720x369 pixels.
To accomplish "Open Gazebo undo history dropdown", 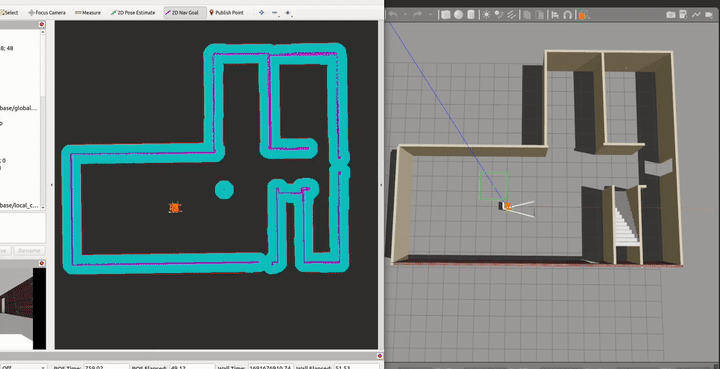I will [x=405, y=15].
